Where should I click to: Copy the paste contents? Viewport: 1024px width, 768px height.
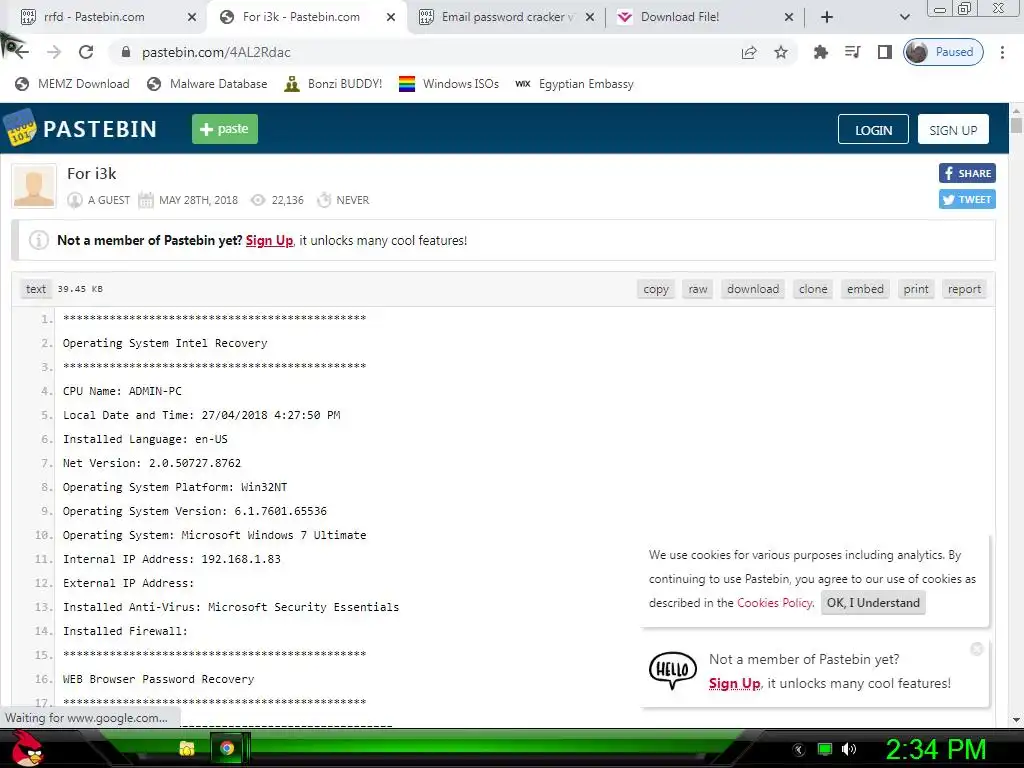[656, 289]
